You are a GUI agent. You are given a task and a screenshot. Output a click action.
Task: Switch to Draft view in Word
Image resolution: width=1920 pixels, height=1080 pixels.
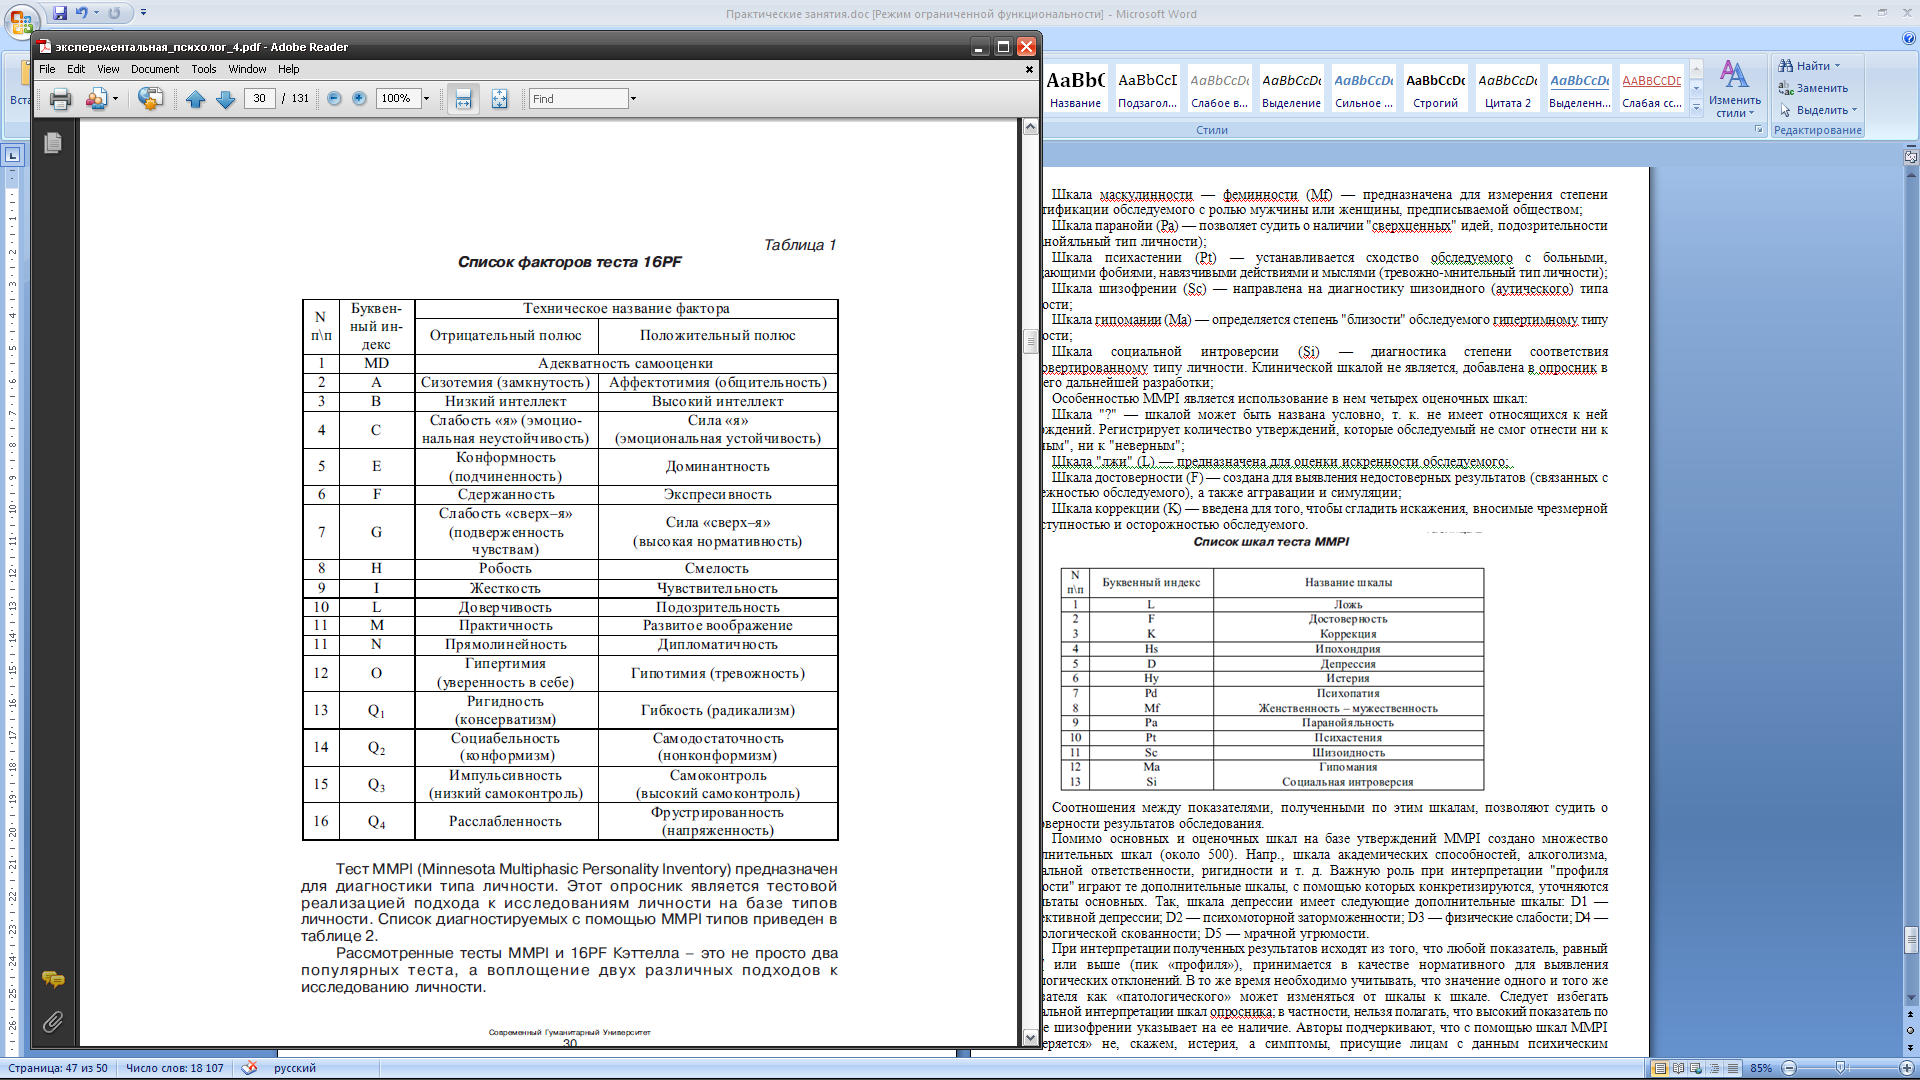point(1732,1068)
